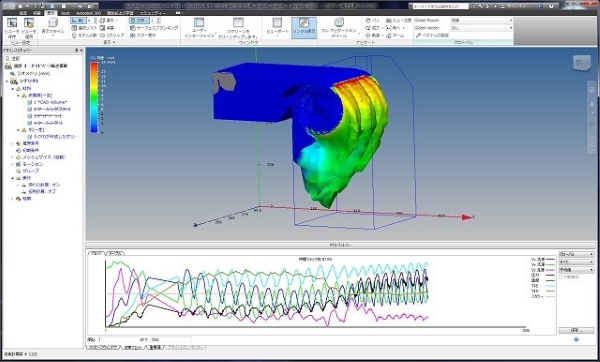The image size is (600, 362).
Task: Toggle the highlighted link display button
Action: pyautogui.click(x=304, y=28)
